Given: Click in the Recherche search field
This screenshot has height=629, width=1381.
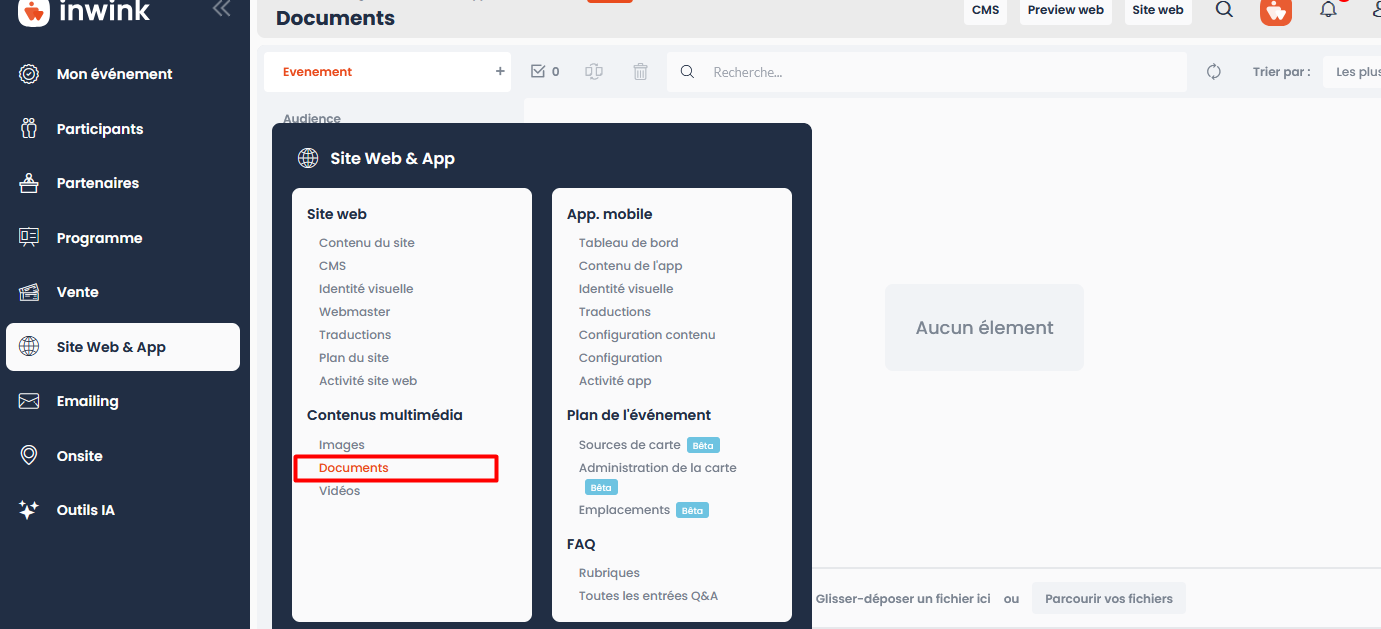Looking at the screenshot, I should point(940,72).
